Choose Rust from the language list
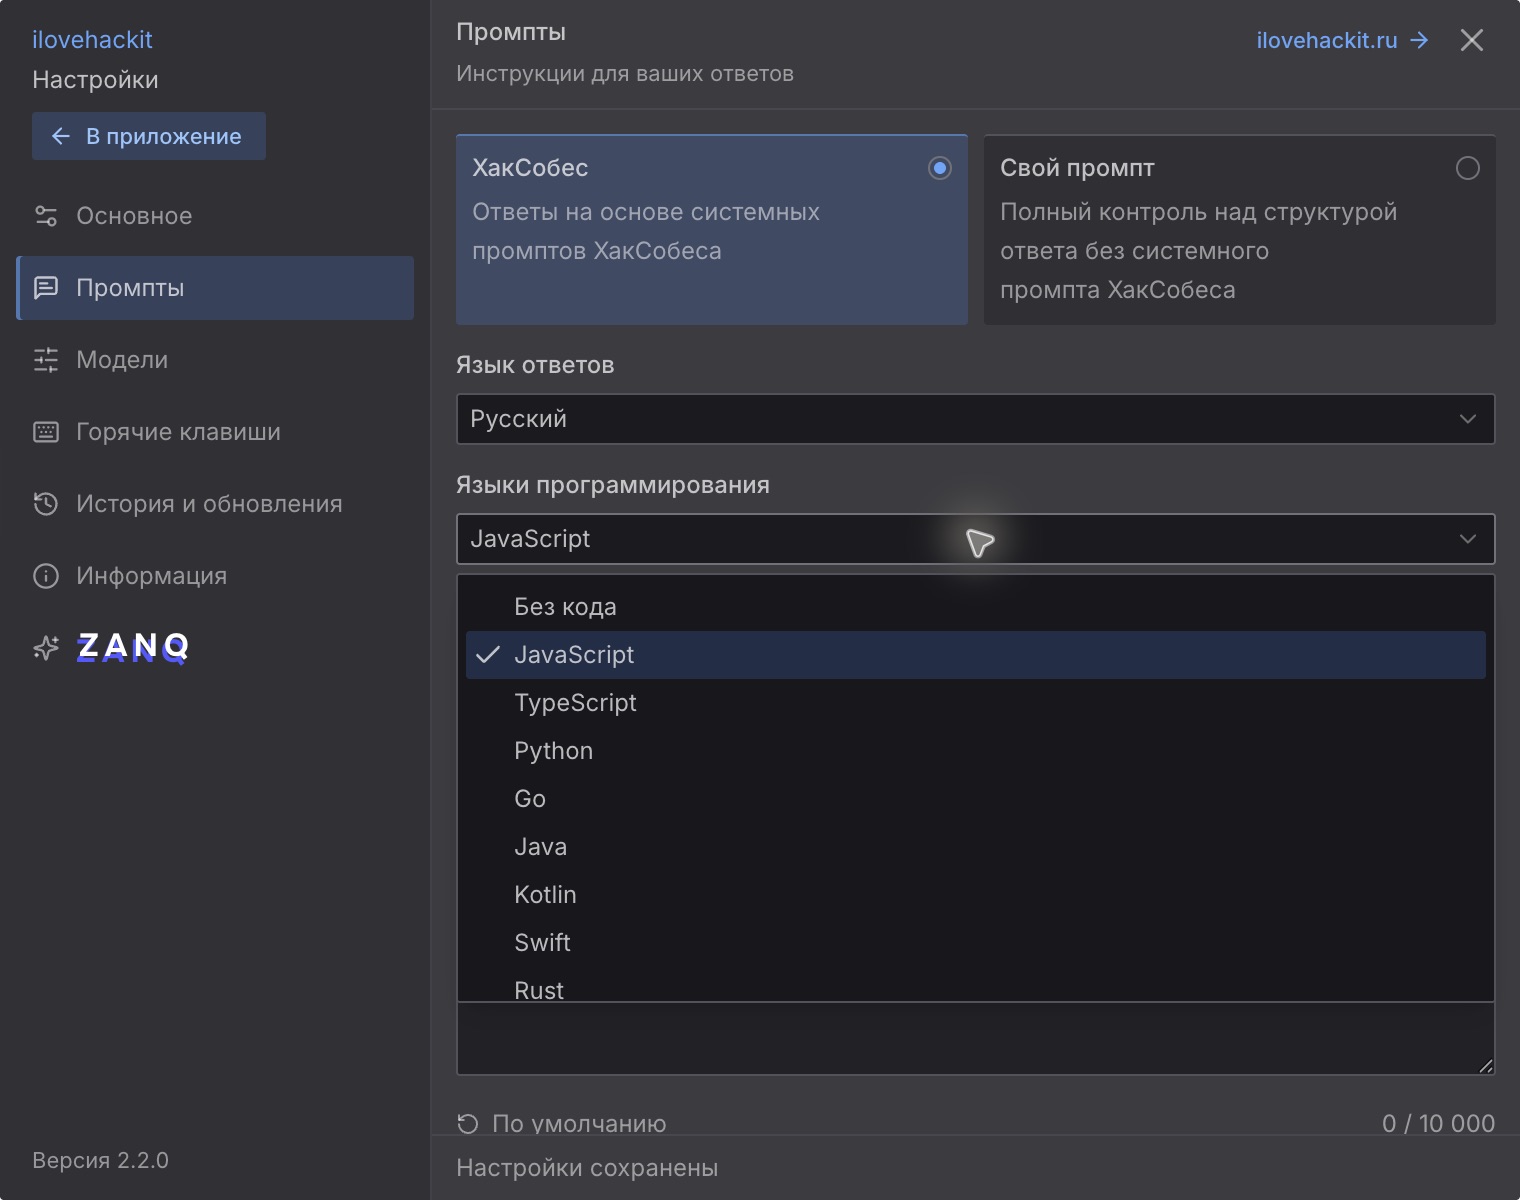1520x1200 pixels. click(x=975, y=985)
